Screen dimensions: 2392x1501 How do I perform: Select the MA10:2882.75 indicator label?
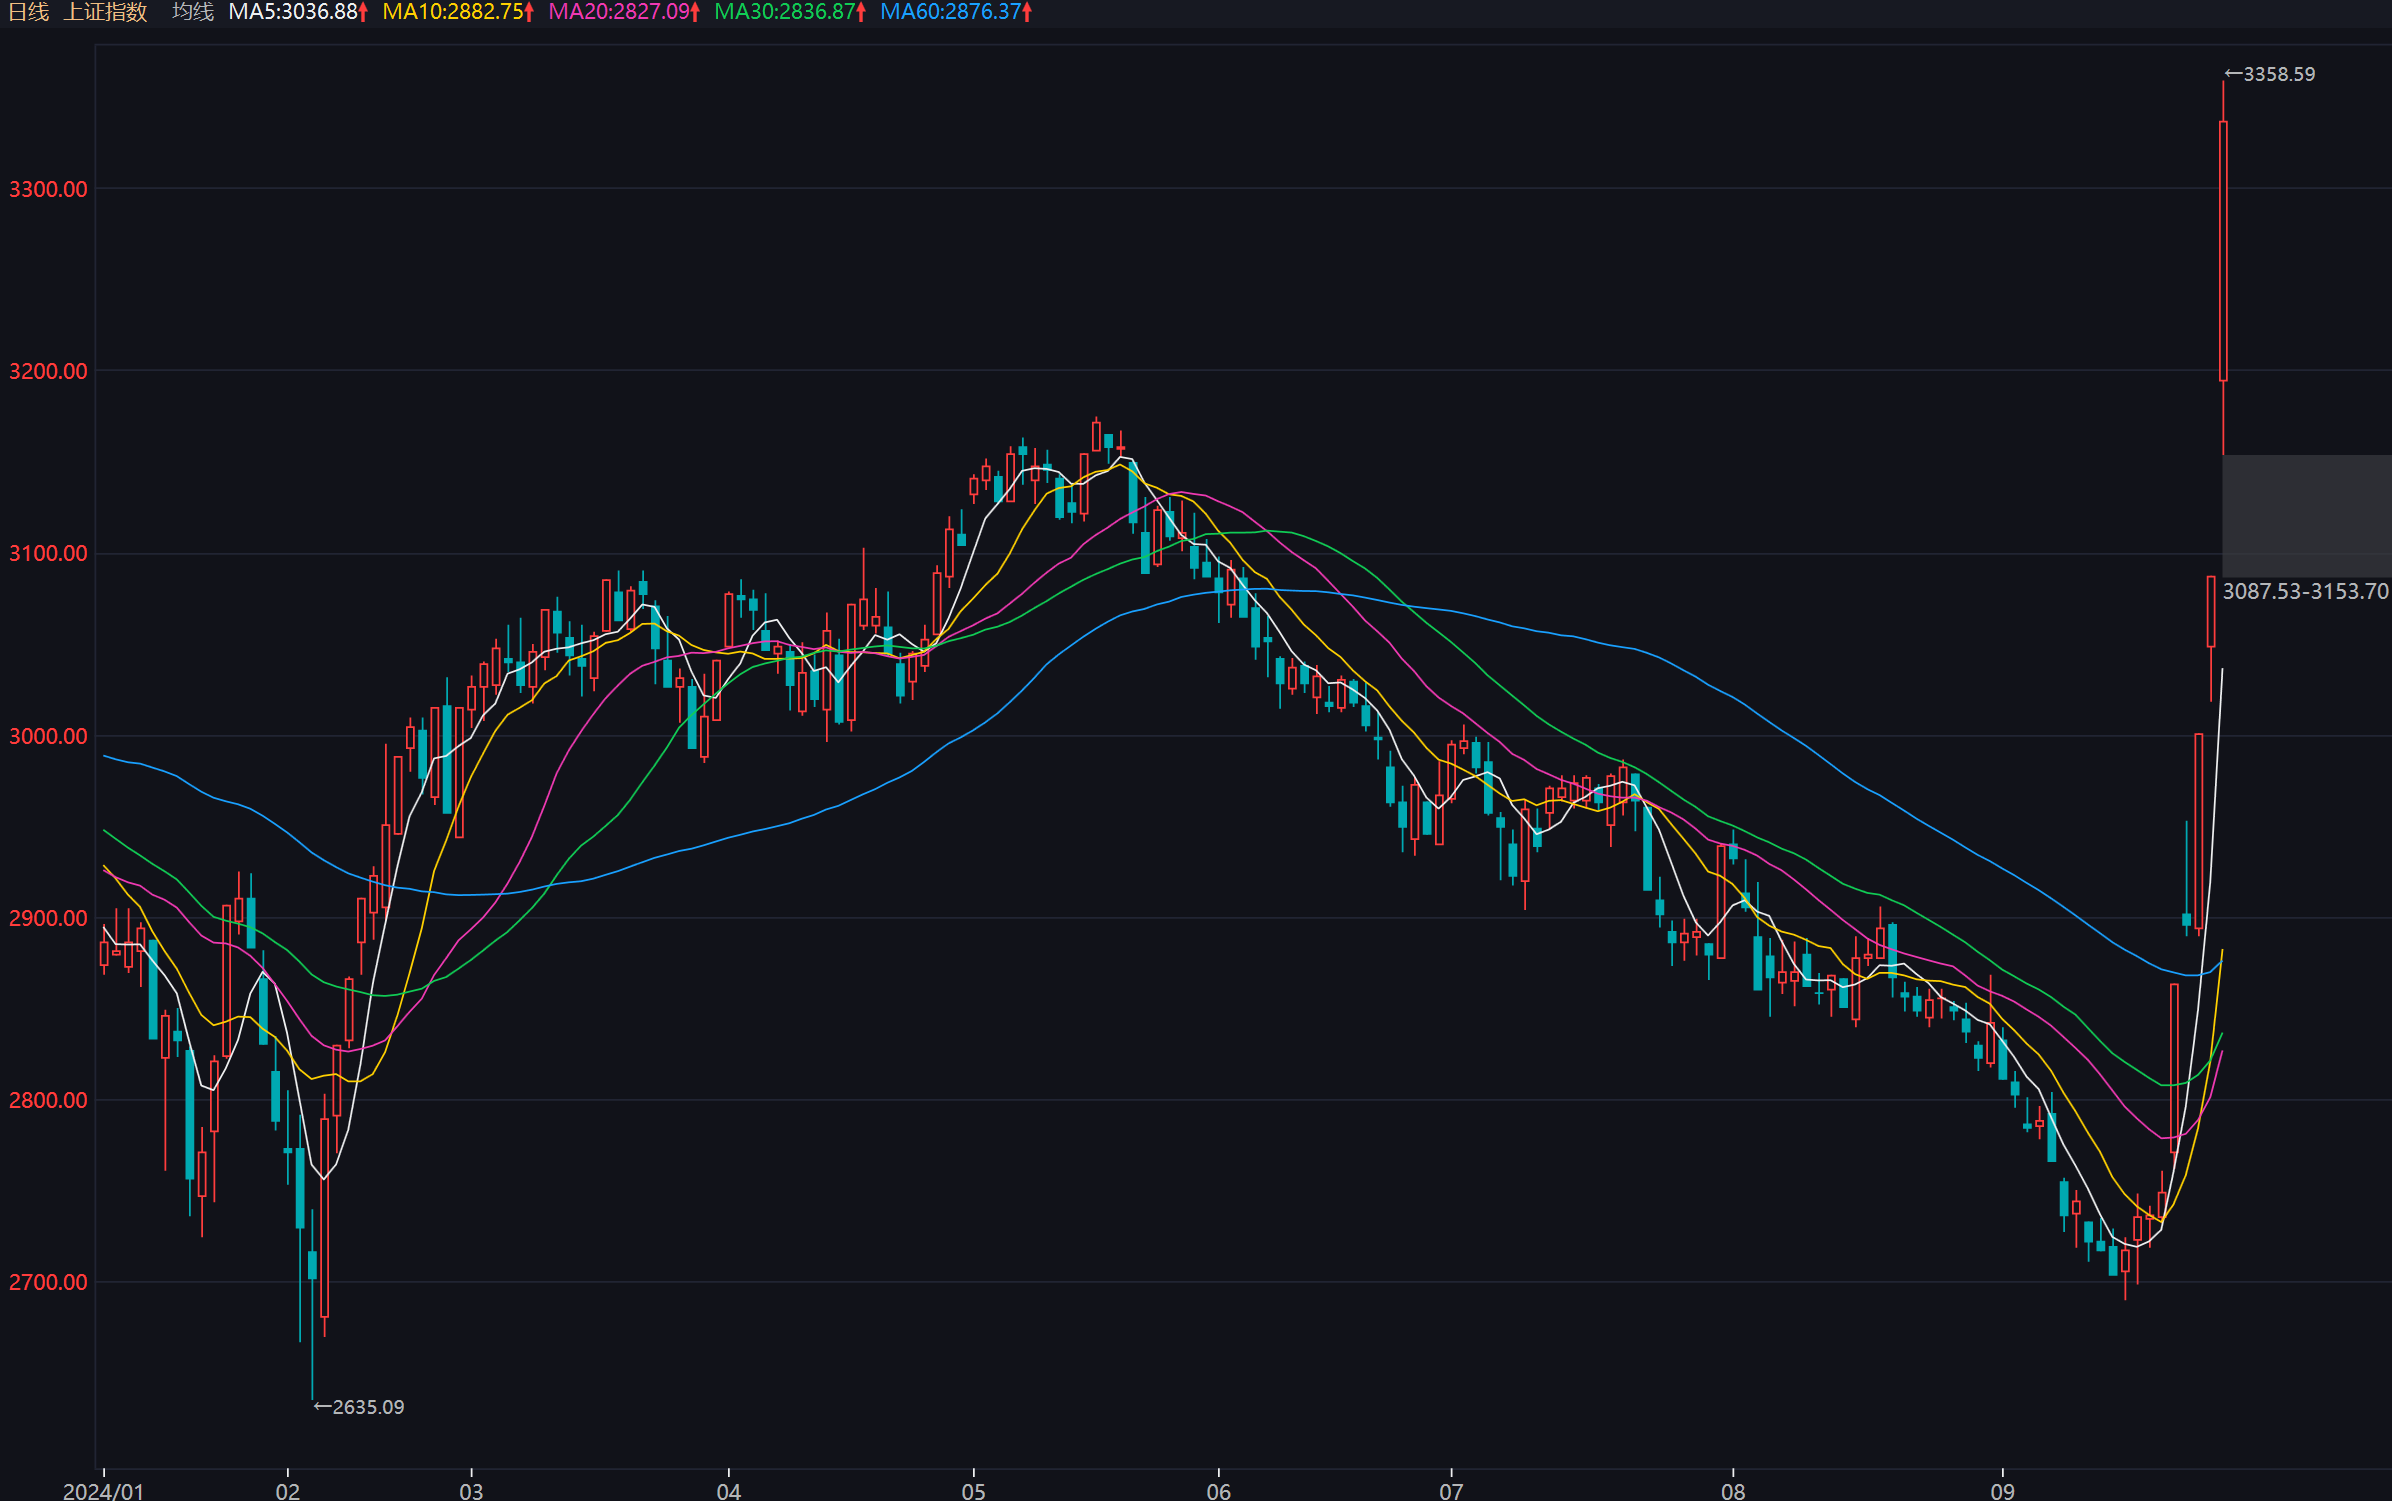(453, 12)
